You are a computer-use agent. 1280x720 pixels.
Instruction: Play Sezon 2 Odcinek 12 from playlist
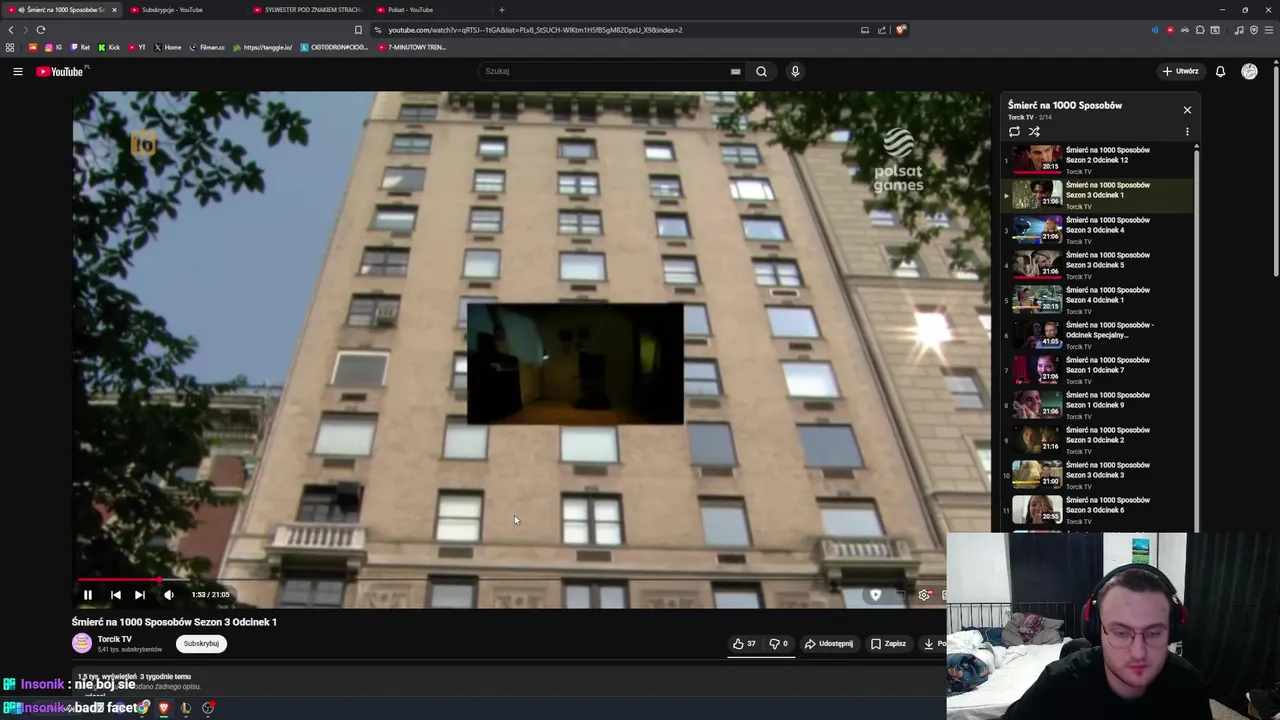pyautogui.click(x=1097, y=160)
